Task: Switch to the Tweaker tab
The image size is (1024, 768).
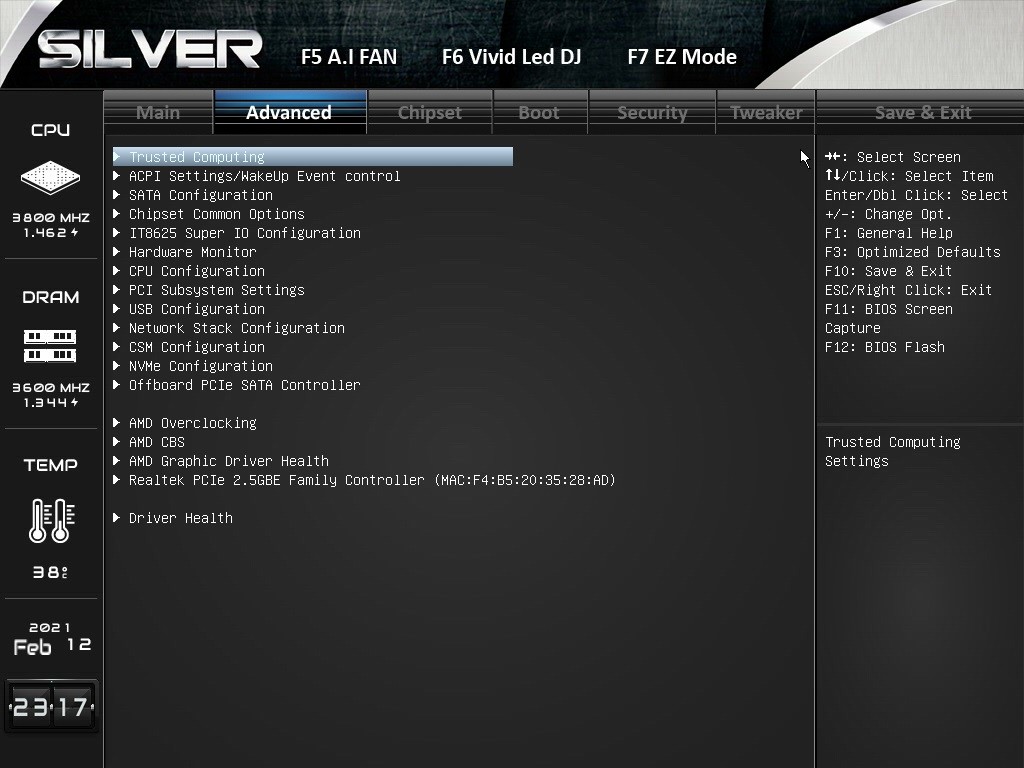Action: pos(766,112)
